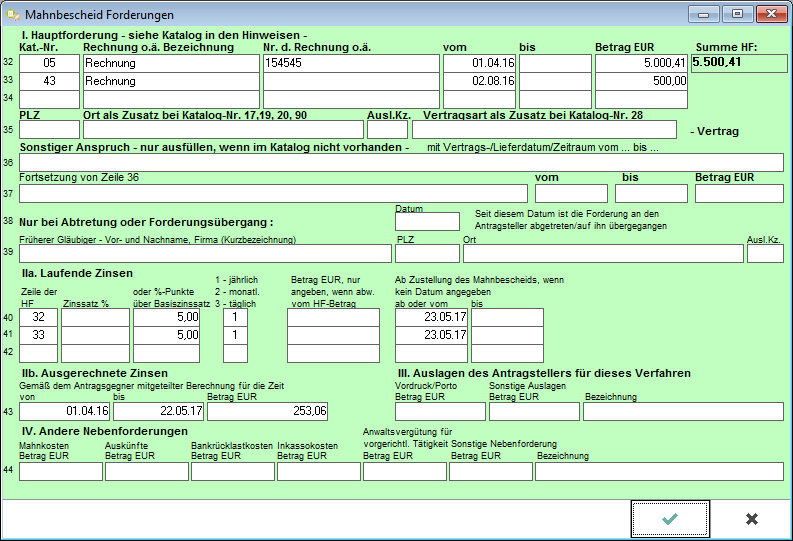
Task: Click the Summe HF field showing 5.500,41
Action: tap(739, 63)
